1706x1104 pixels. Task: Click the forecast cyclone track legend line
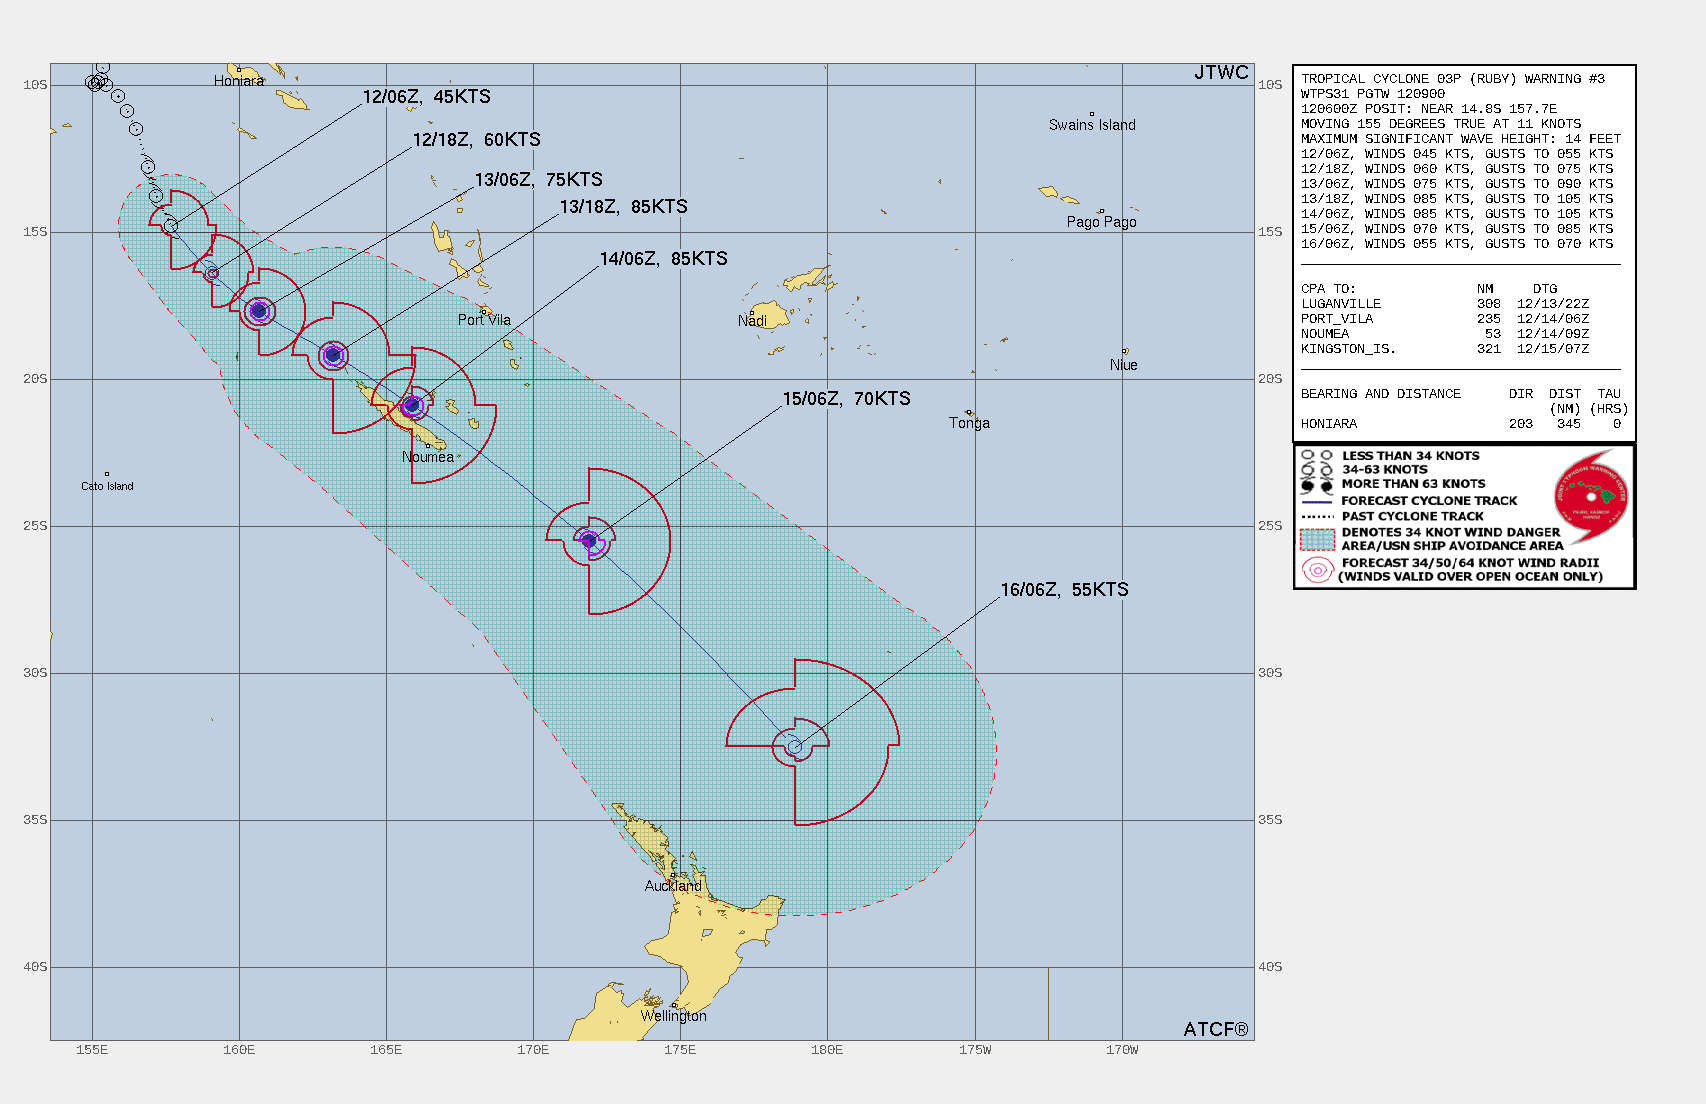click(x=1317, y=501)
